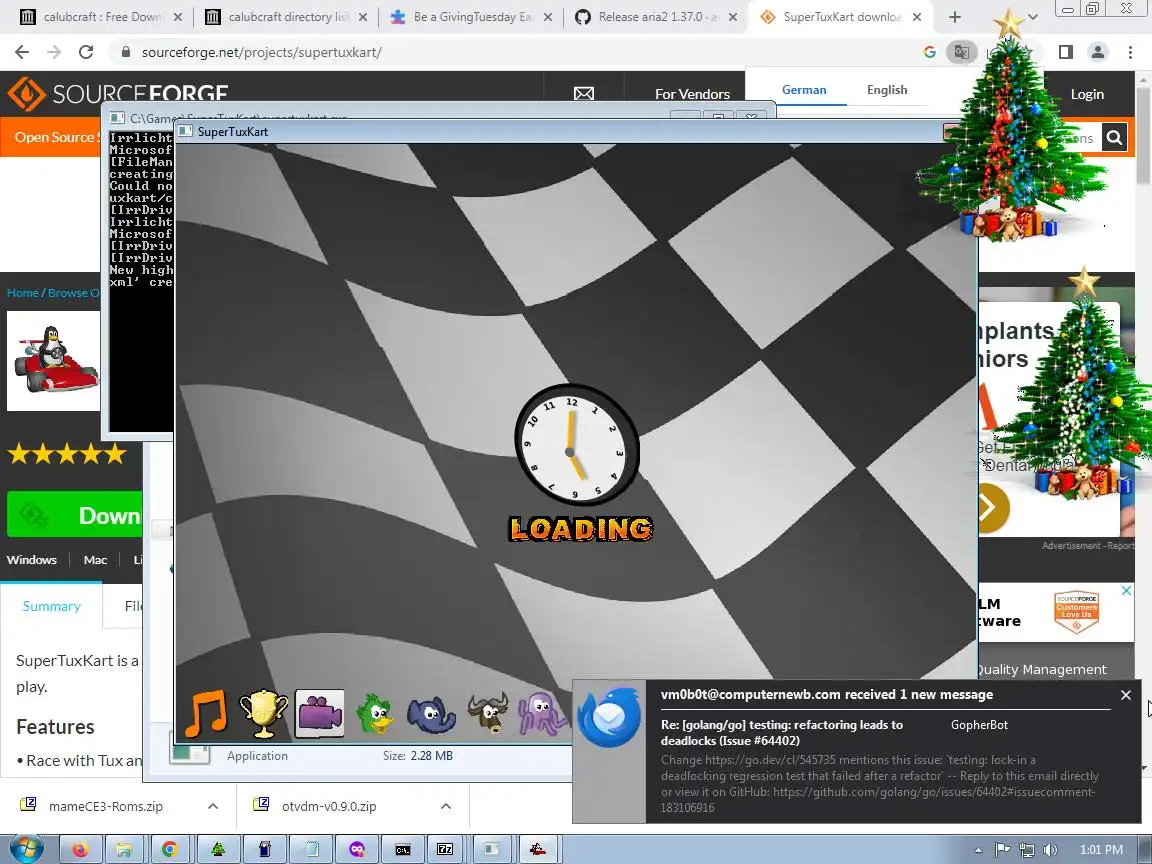
Task: Select German in the translate popup
Action: tap(804, 90)
